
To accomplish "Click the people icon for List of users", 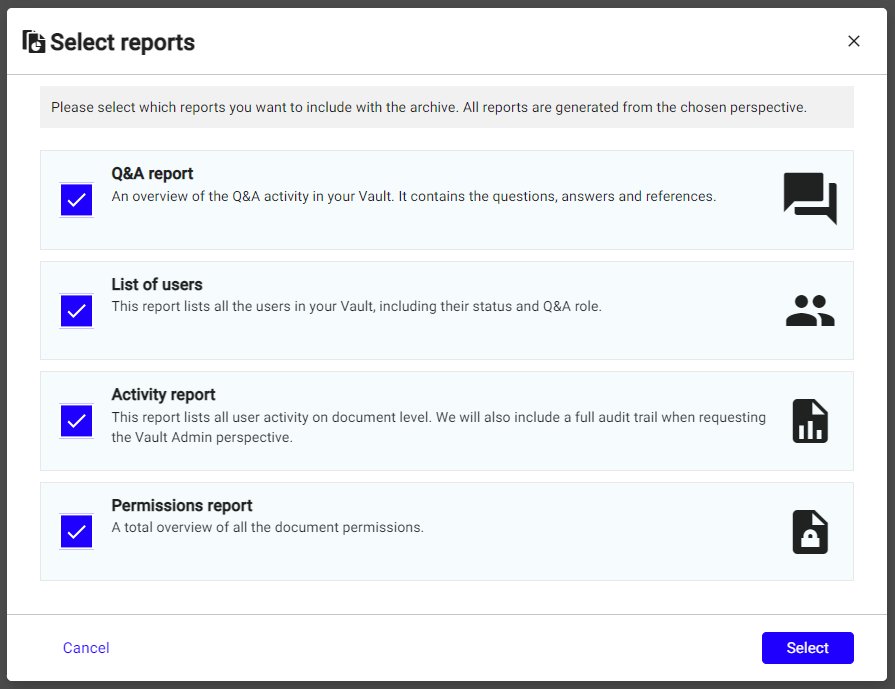I will (809, 311).
